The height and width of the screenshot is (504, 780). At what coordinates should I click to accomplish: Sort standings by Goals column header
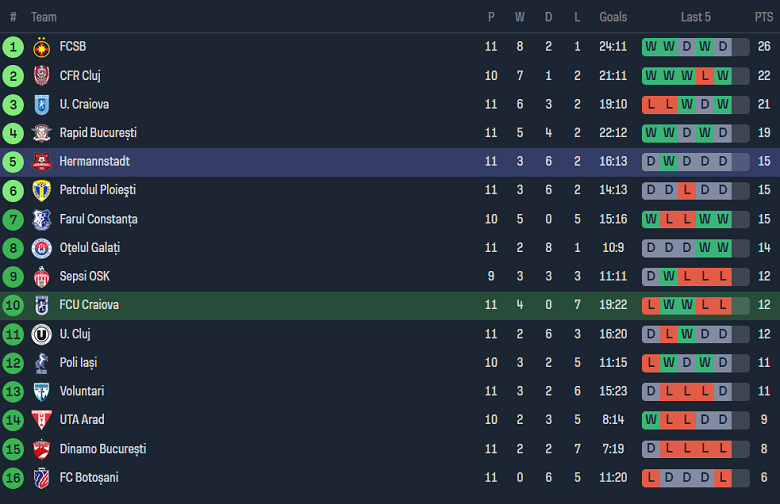pyautogui.click(x=613, y=17)
